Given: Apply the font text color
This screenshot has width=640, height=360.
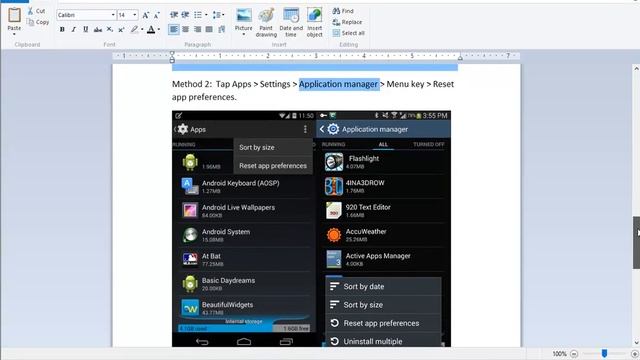Looking at the screenshot, I should [x=151, y=29].
